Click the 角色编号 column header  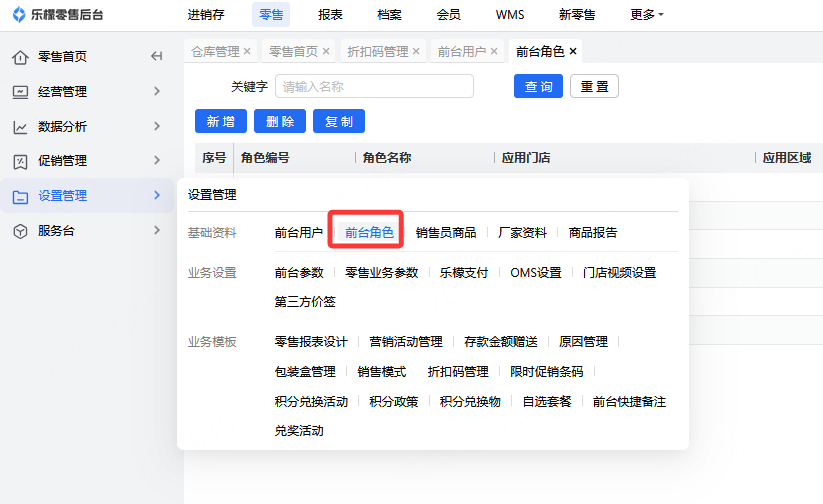pos(265,158)
